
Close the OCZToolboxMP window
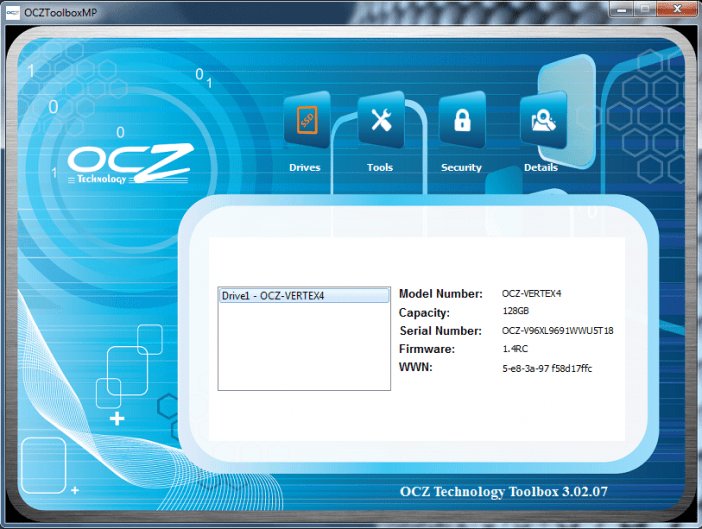pyautogui.click(x=677, y=9)
